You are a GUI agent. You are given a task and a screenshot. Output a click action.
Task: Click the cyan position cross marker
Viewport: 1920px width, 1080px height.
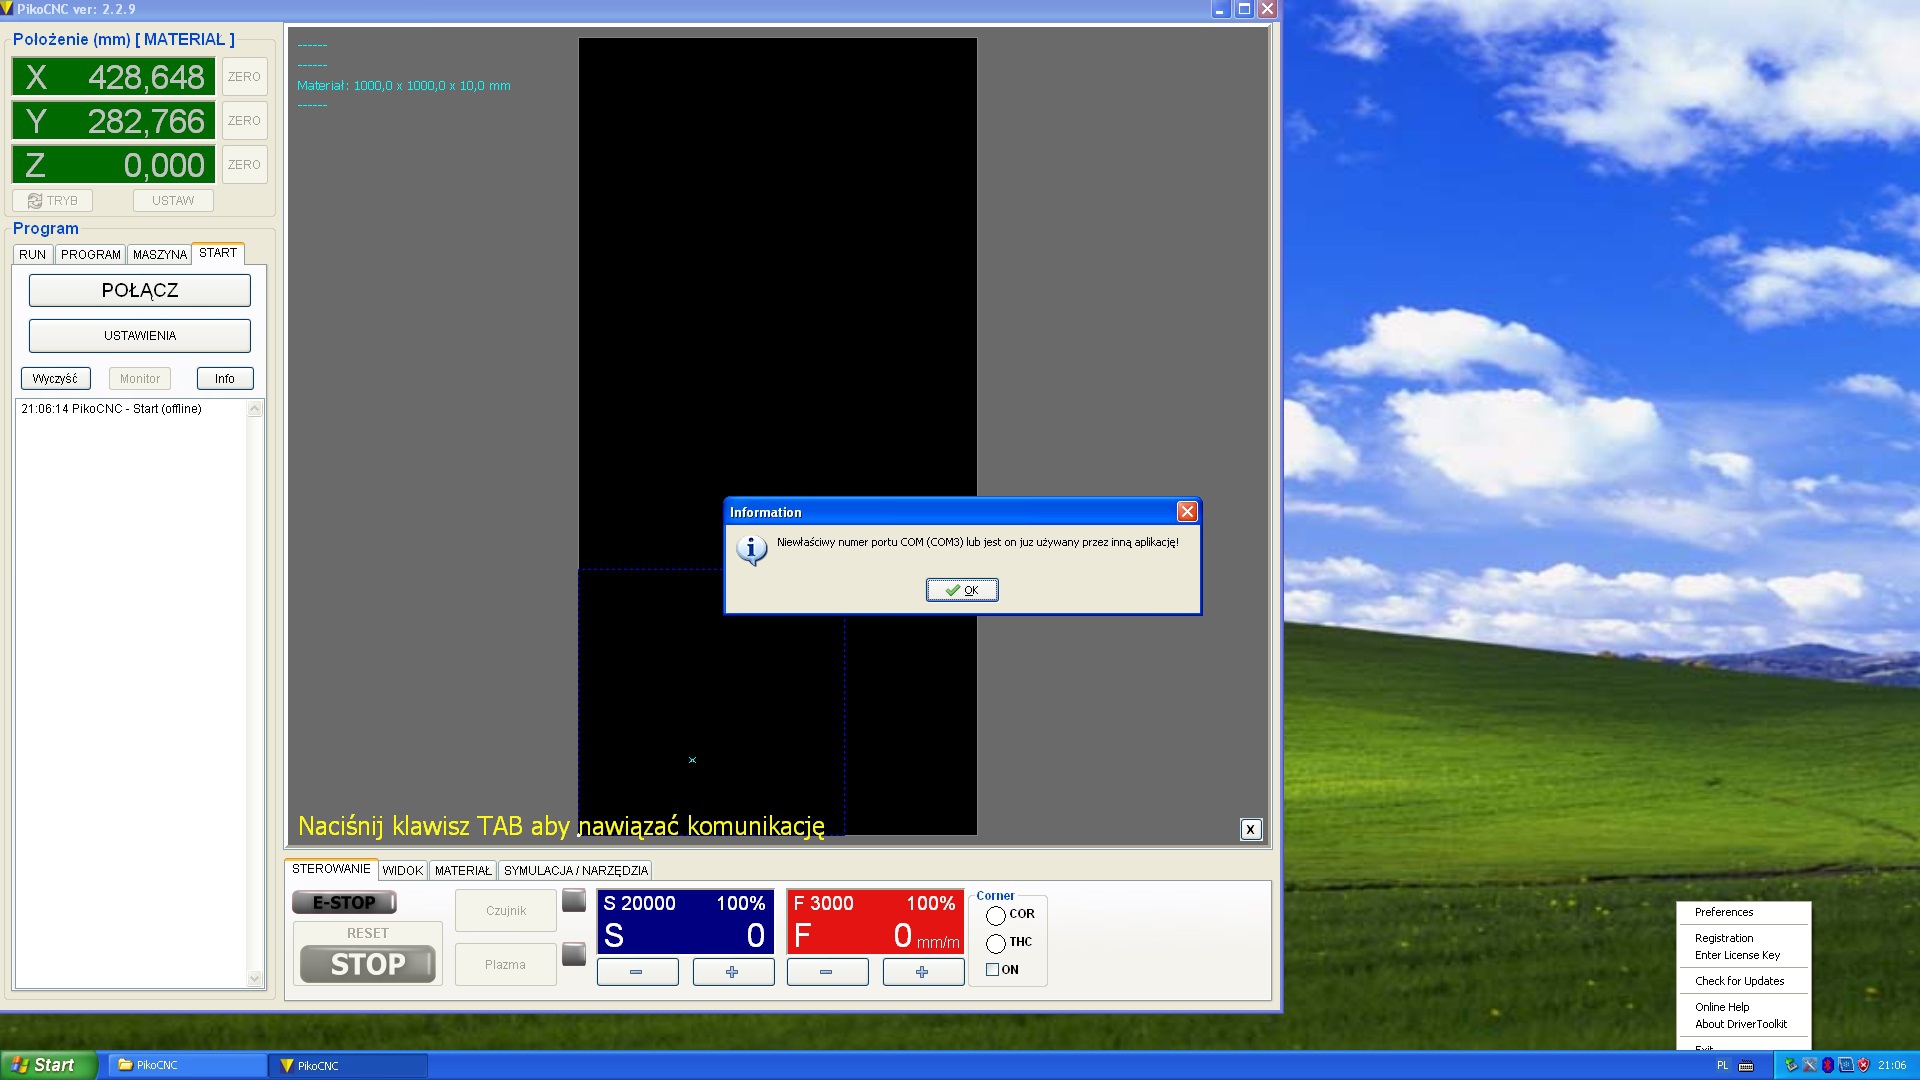coord(692,760)
